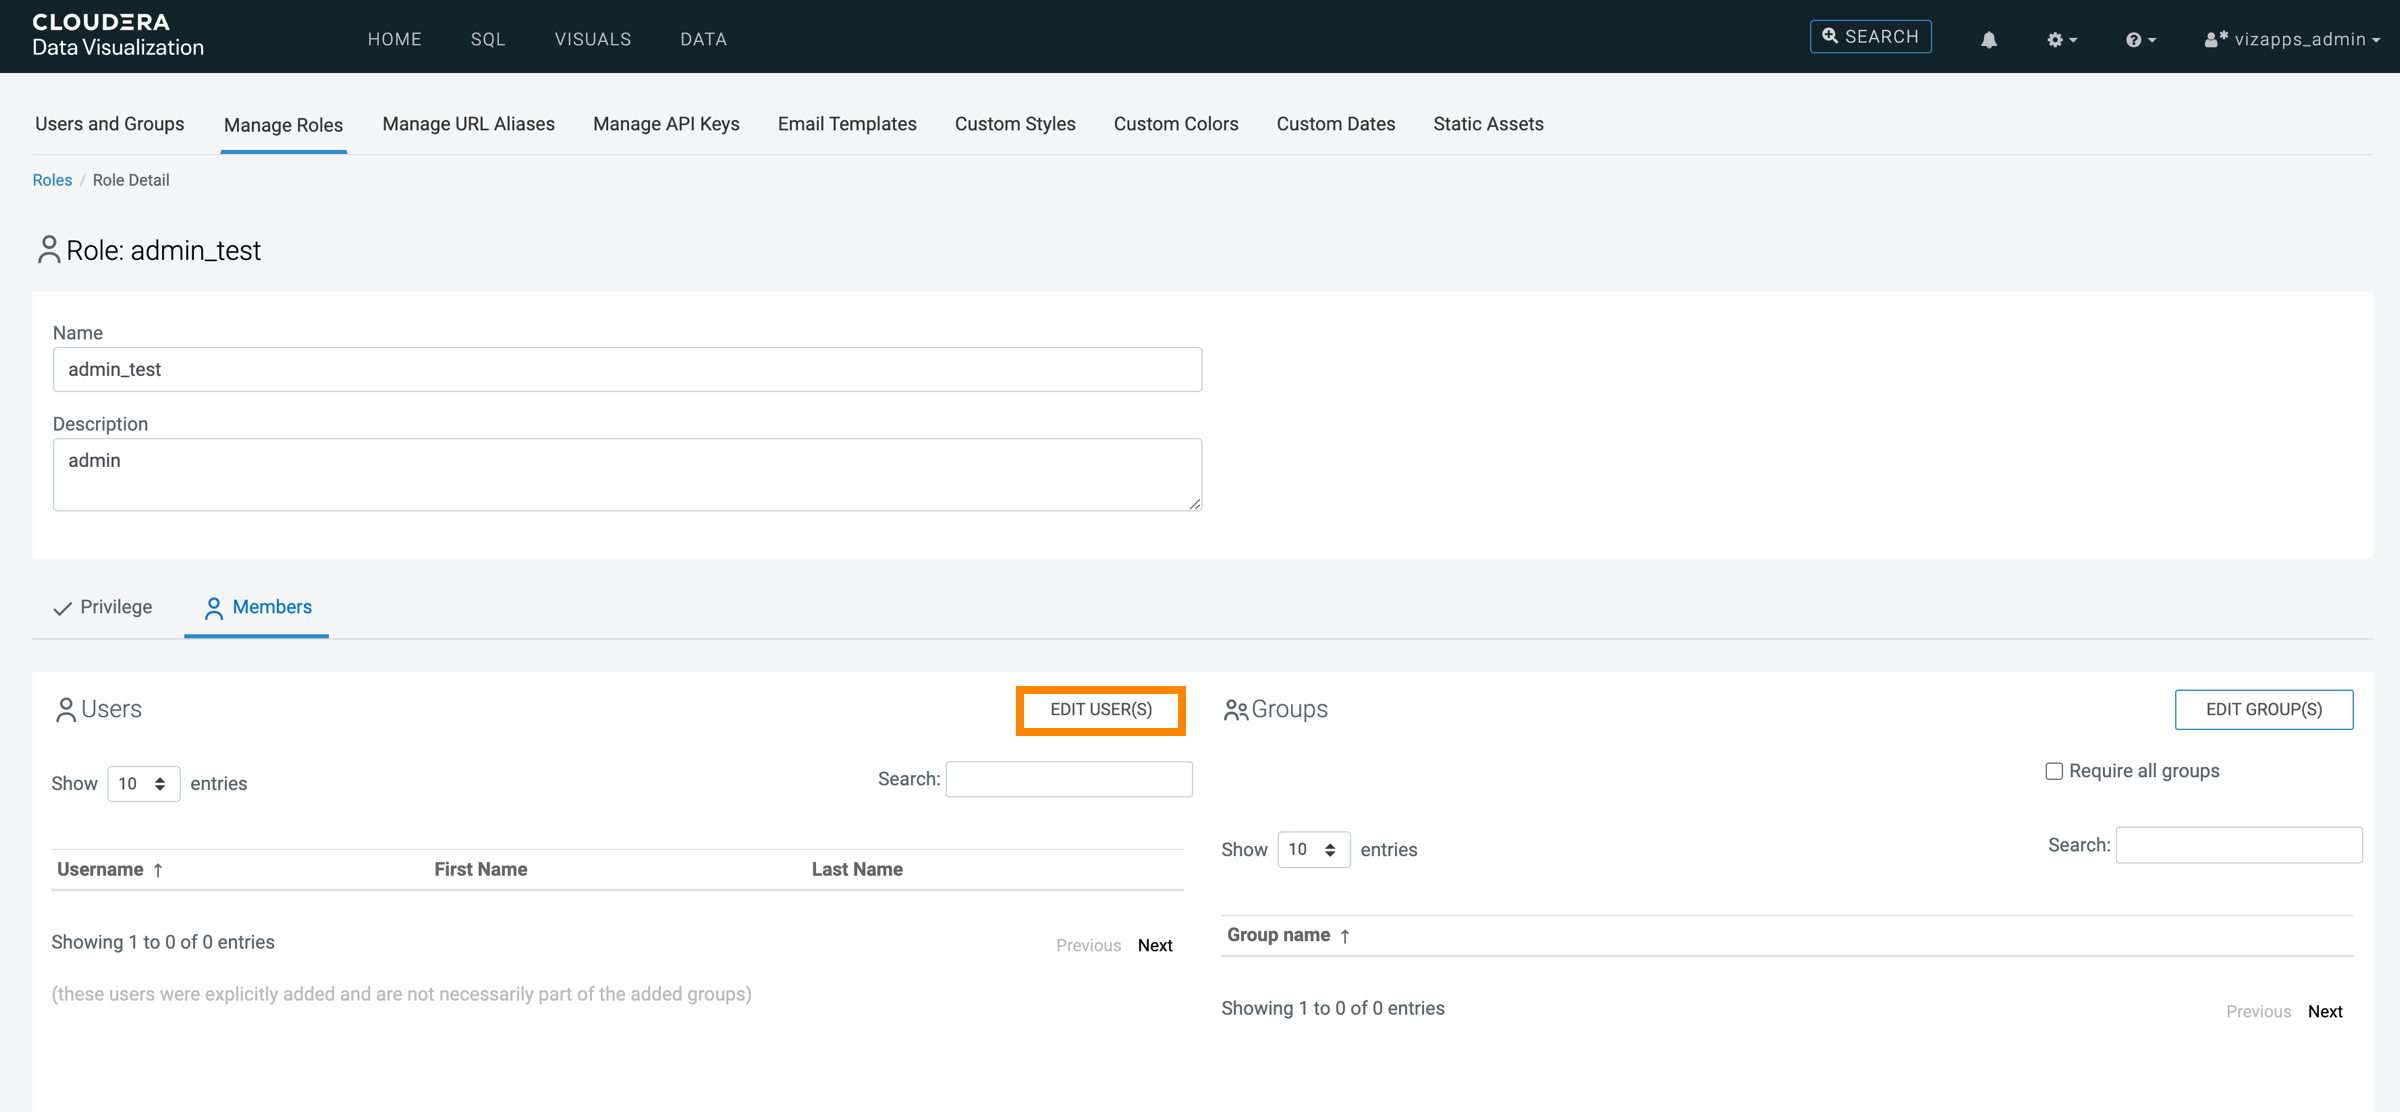This screenshot has height=1112, width=2400.
Task: Open the Users and Groups tab
Action: pyautogui.click(x=110, y=124)
